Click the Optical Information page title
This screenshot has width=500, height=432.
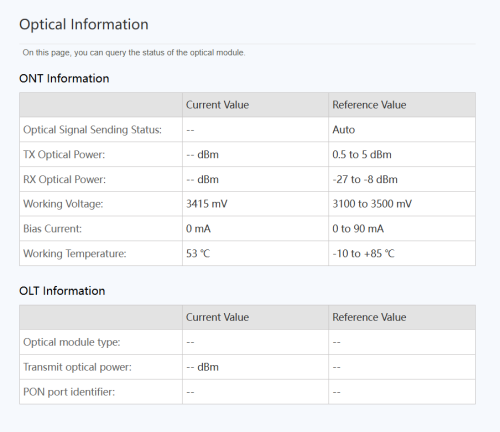pos(84,25)
